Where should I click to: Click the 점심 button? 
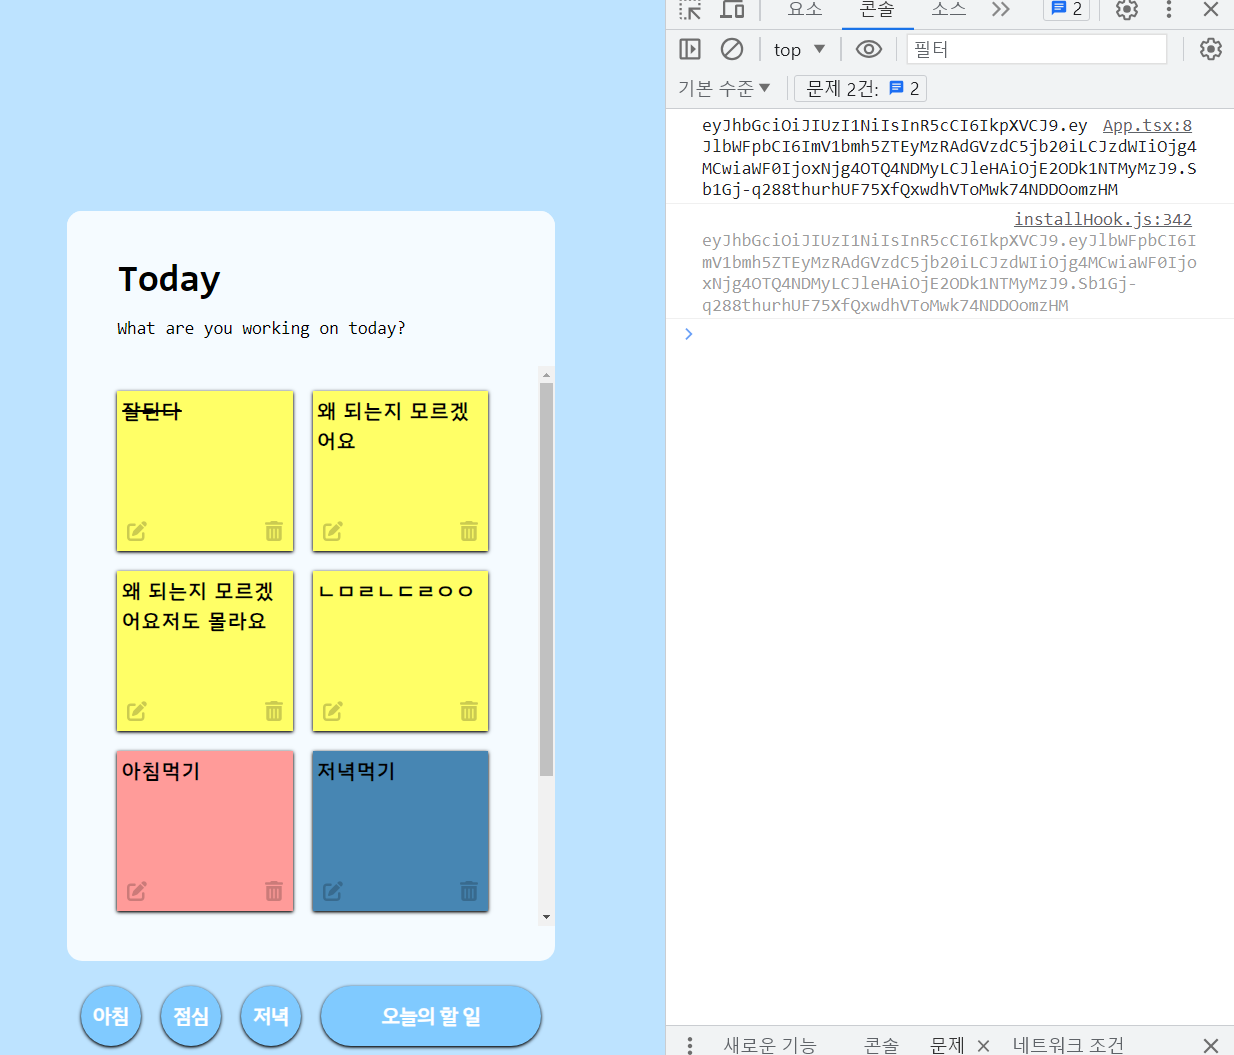[191, 1016]
